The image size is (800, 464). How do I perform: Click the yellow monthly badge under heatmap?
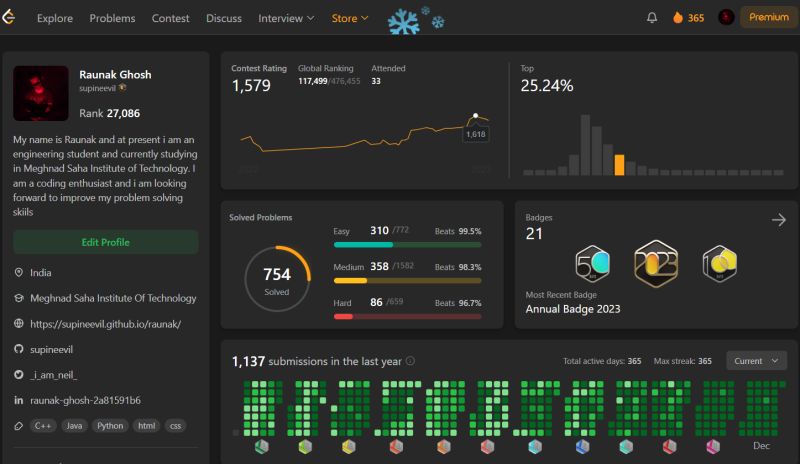(x=348, y=447)
